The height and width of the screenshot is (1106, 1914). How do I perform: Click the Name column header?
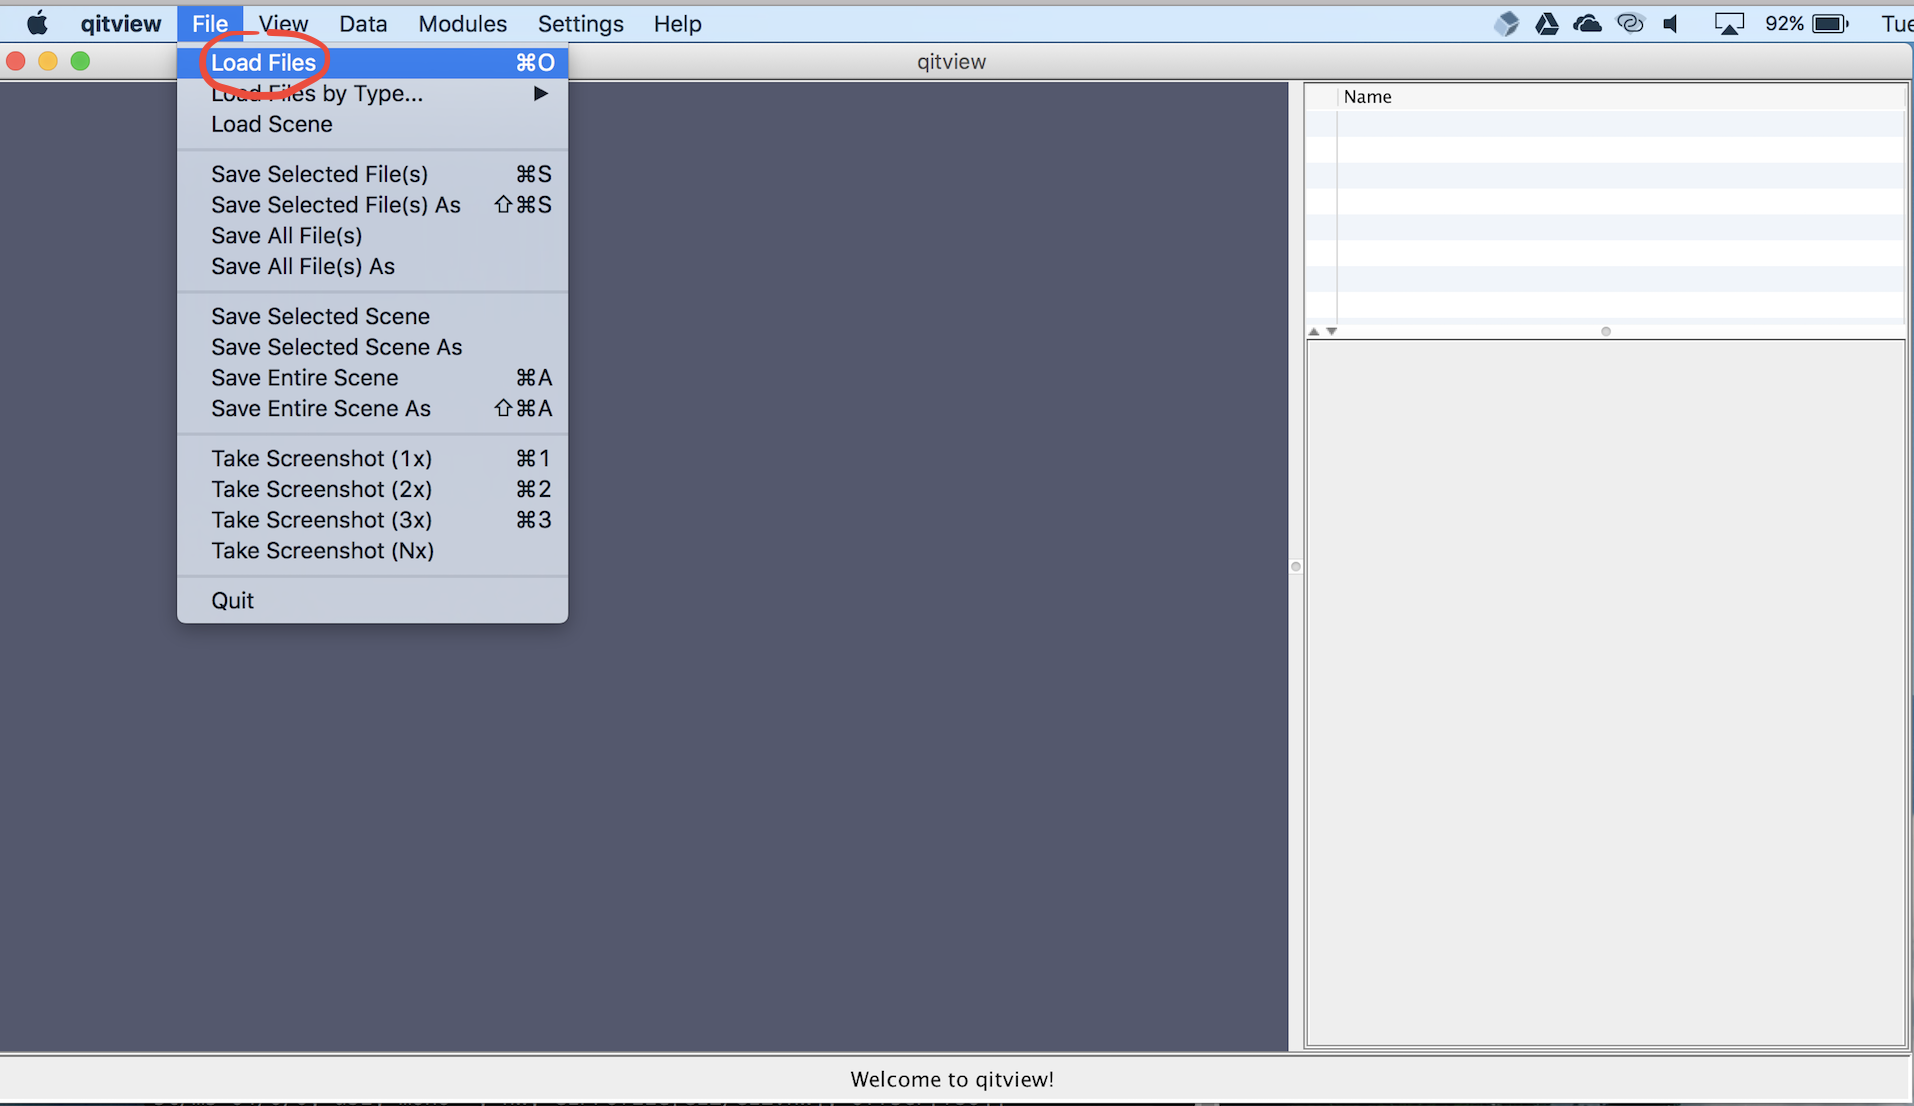point(1367,97)
